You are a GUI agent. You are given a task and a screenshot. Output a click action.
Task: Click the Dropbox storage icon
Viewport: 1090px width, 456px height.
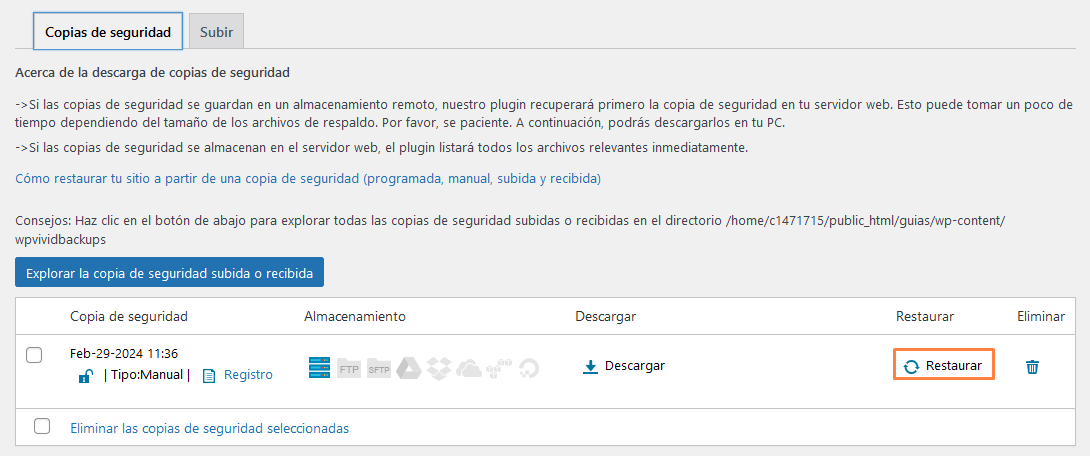pyautogui.click(x=439, y=367)
